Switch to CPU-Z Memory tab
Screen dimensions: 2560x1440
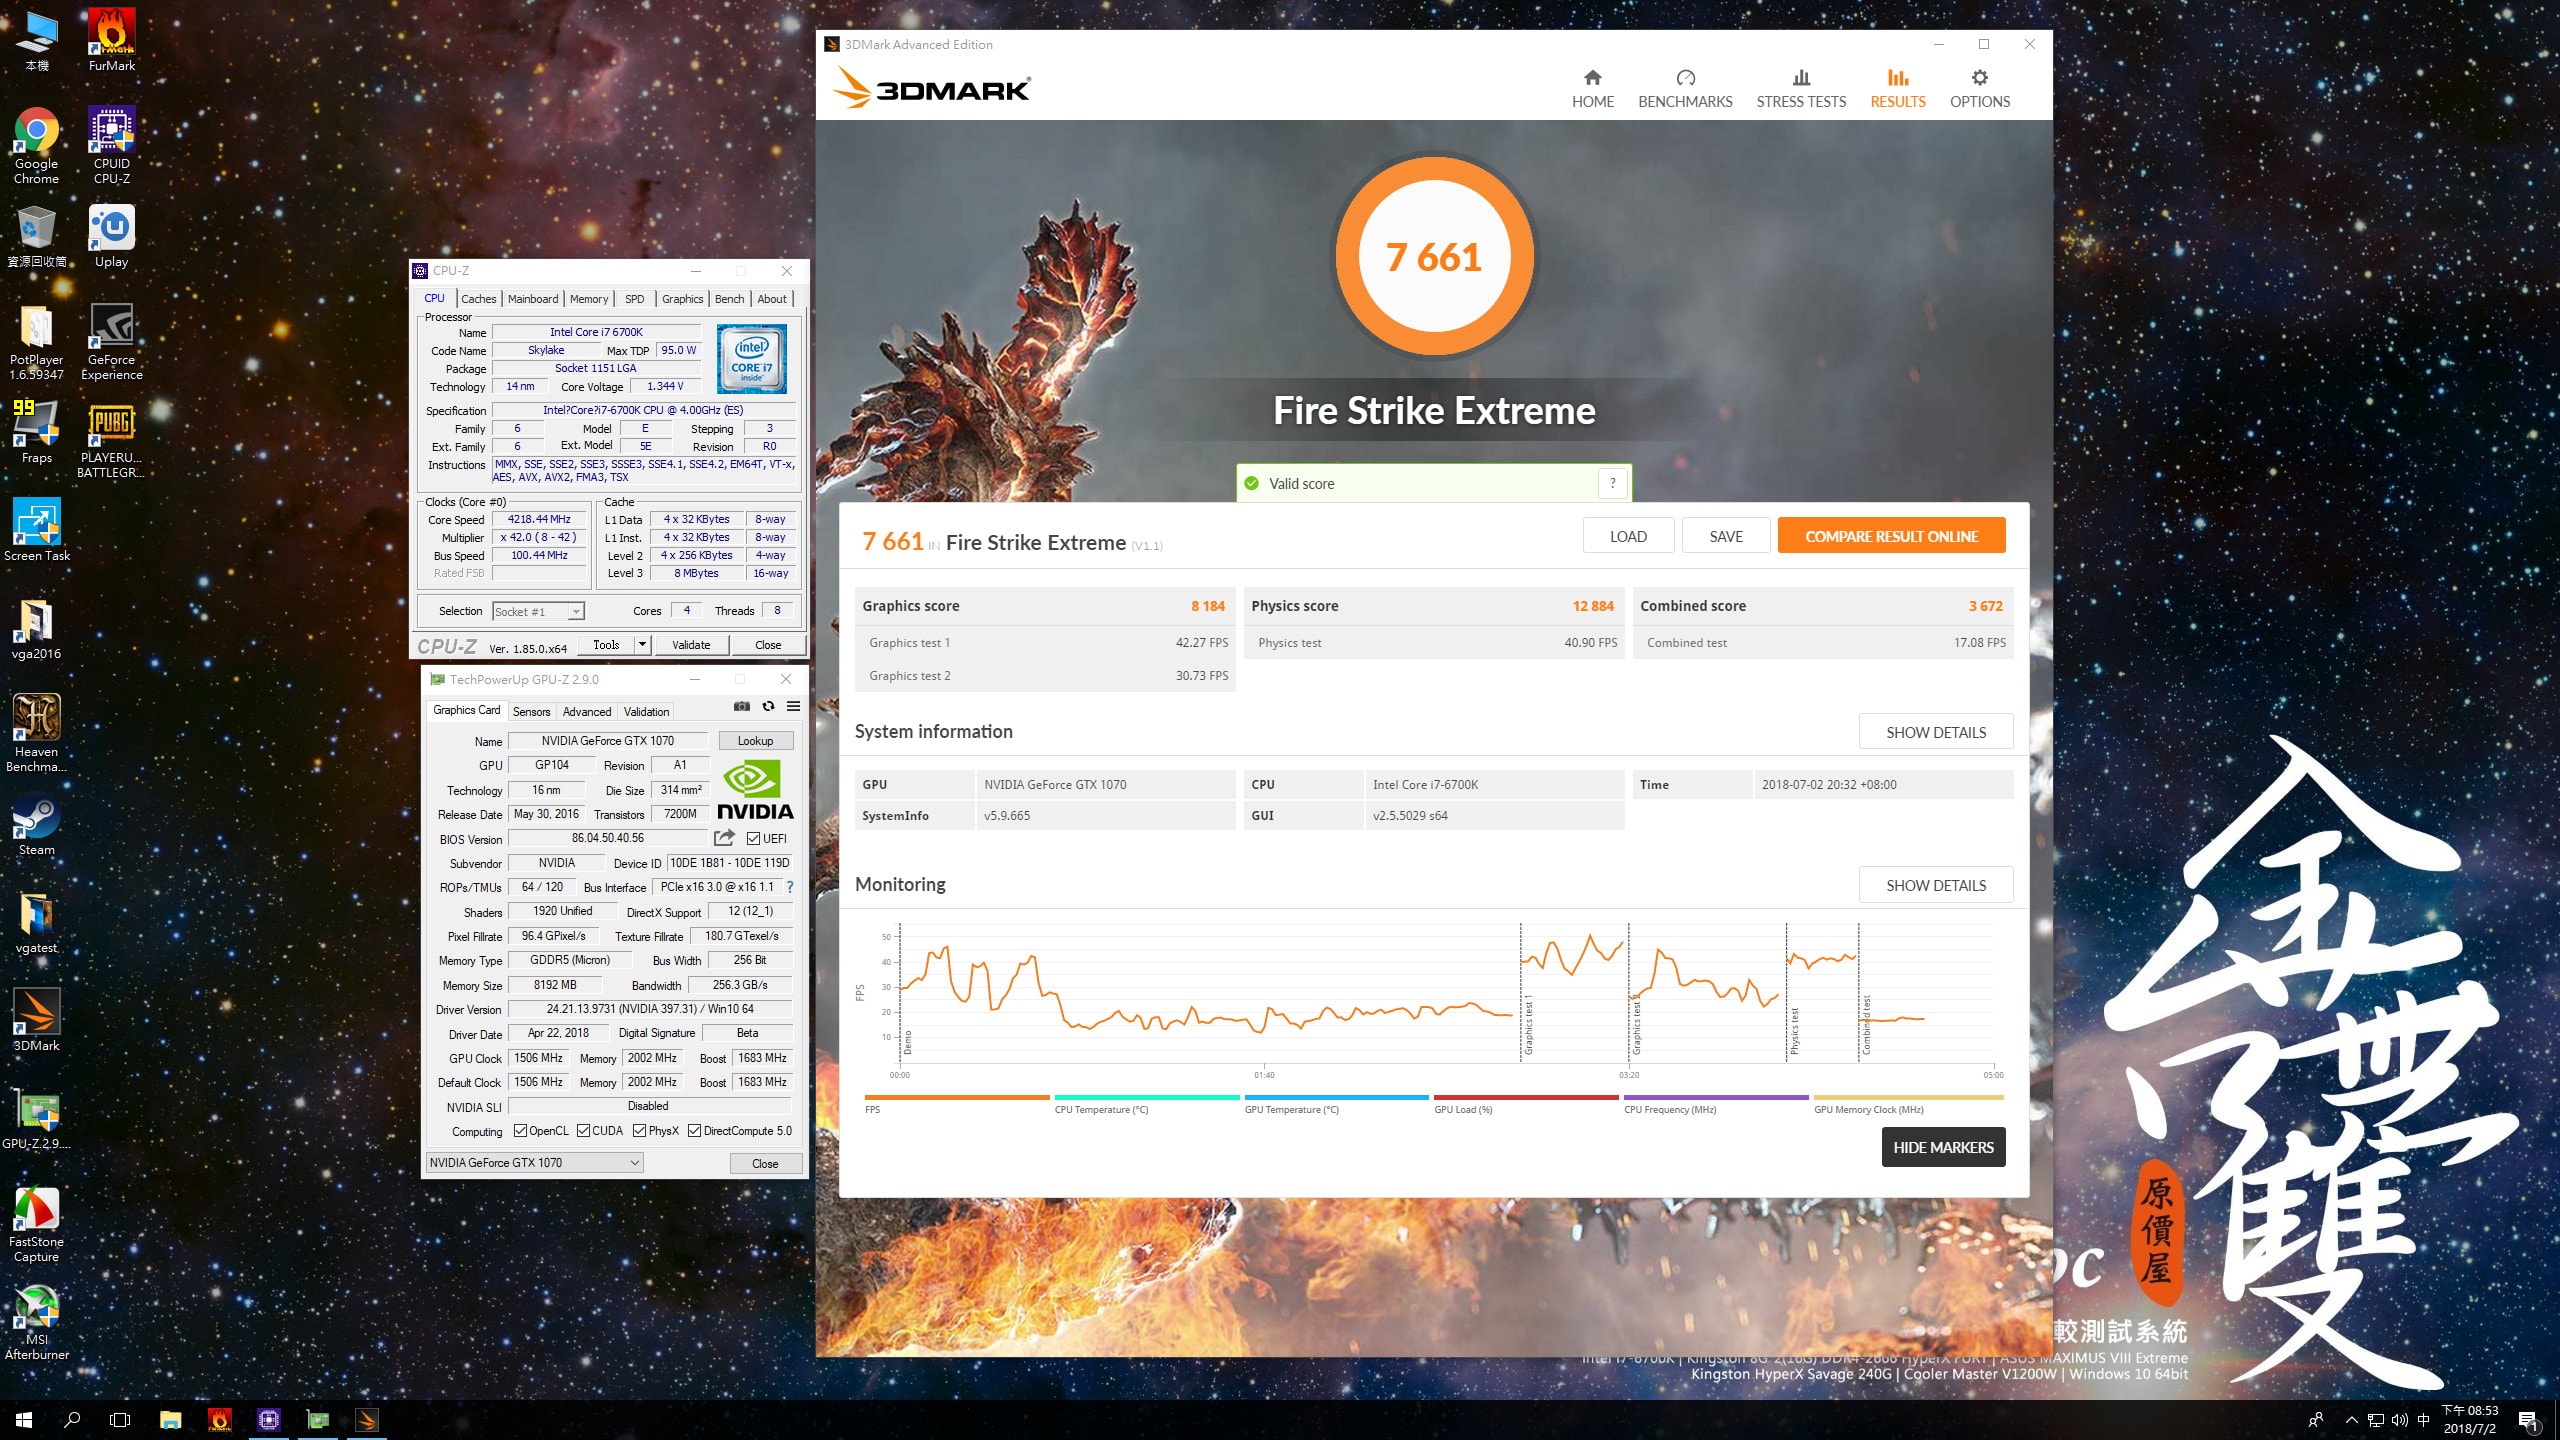pos(588,299)
